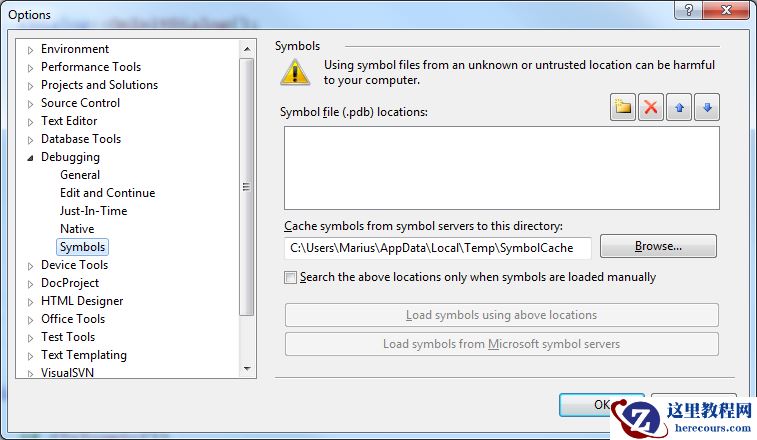Open the Just-In-Time settings page
Screen dimensions: 757x440
tap(93, 211)
